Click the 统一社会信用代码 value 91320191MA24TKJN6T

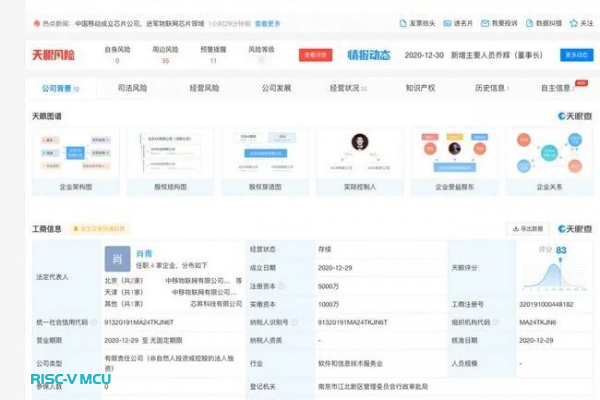coord(139,322)
